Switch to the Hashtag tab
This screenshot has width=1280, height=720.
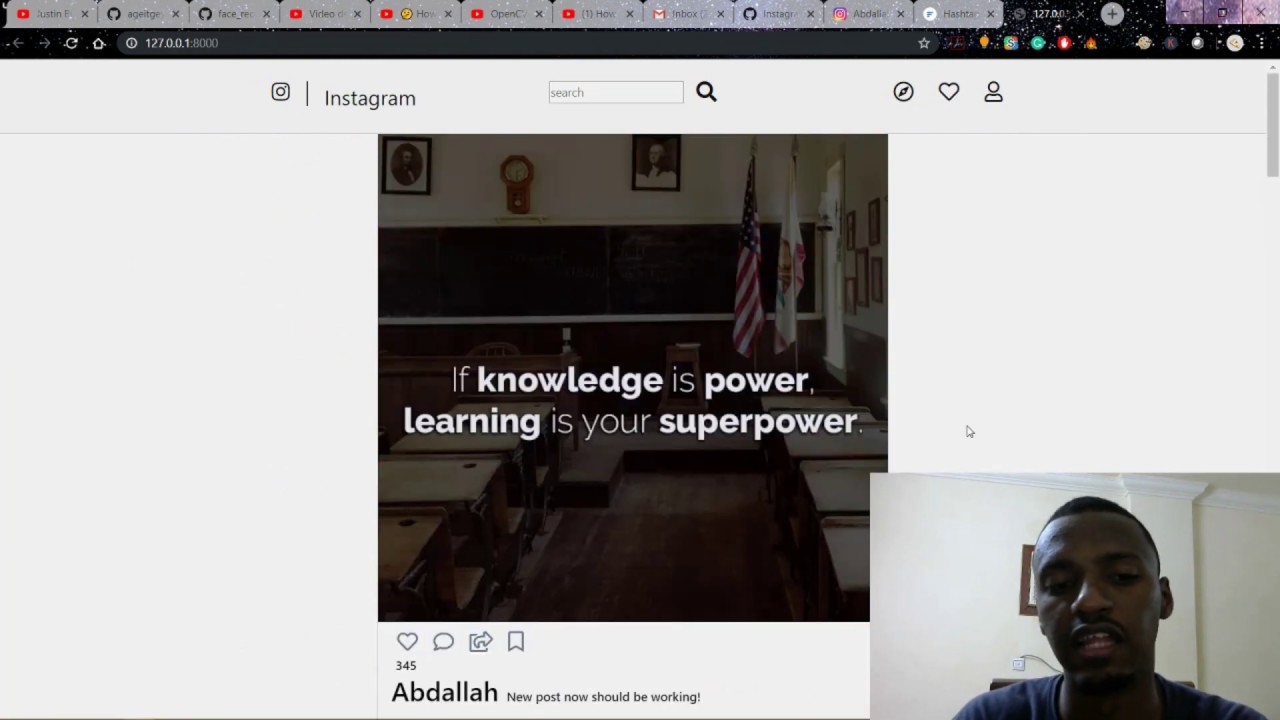[x=956, y=14]
